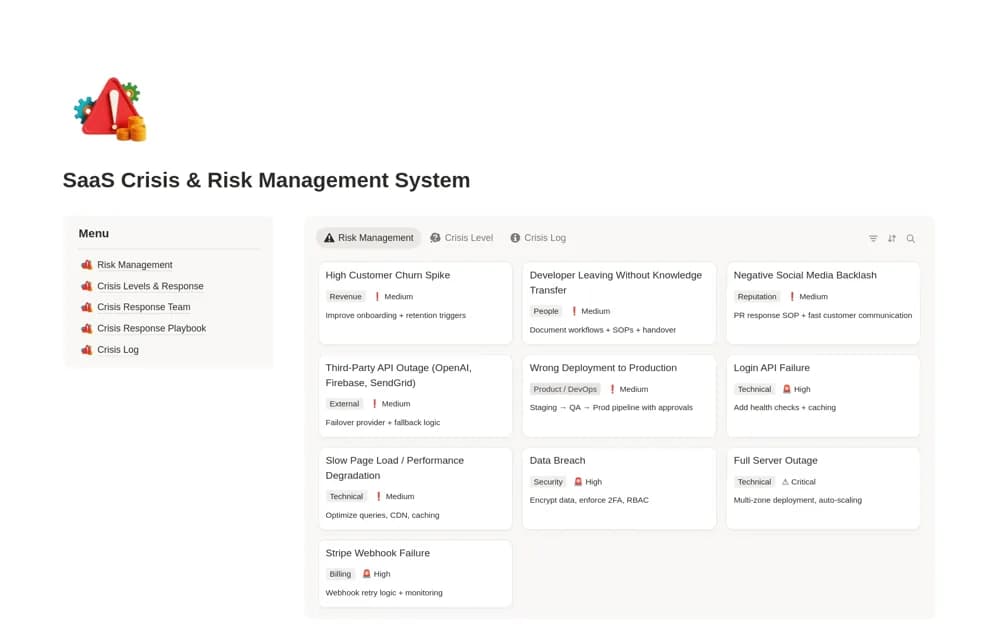Click megaphone icon beside Crisis Log link
Viewport: 1000px width, 624px height.
(x=87, y=350)
